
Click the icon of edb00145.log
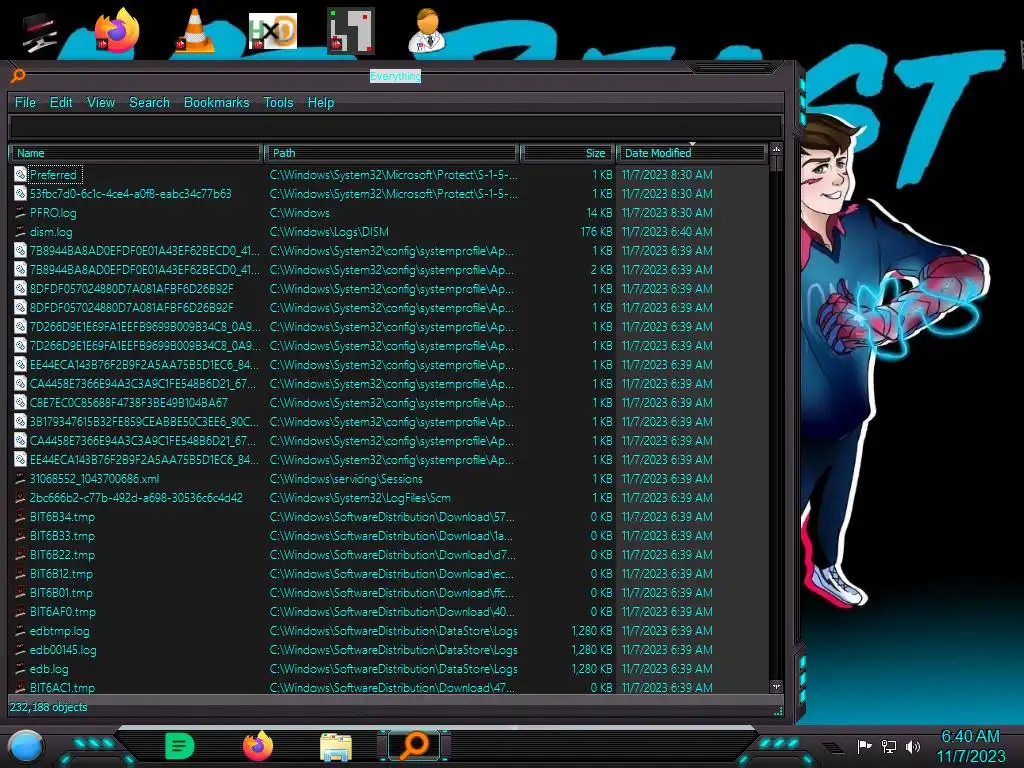[20, 650]
